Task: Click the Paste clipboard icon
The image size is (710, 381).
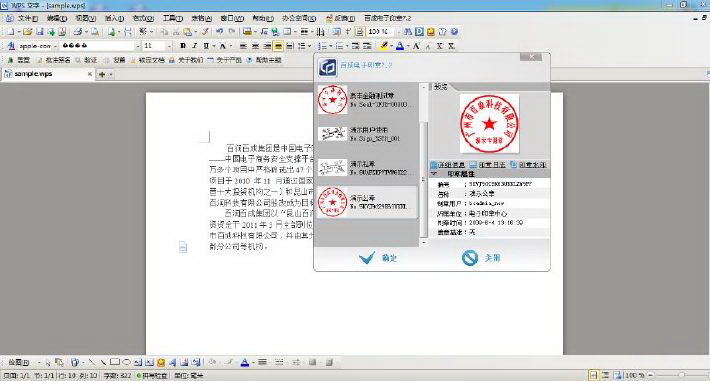Action: click(x=187, y=32)
